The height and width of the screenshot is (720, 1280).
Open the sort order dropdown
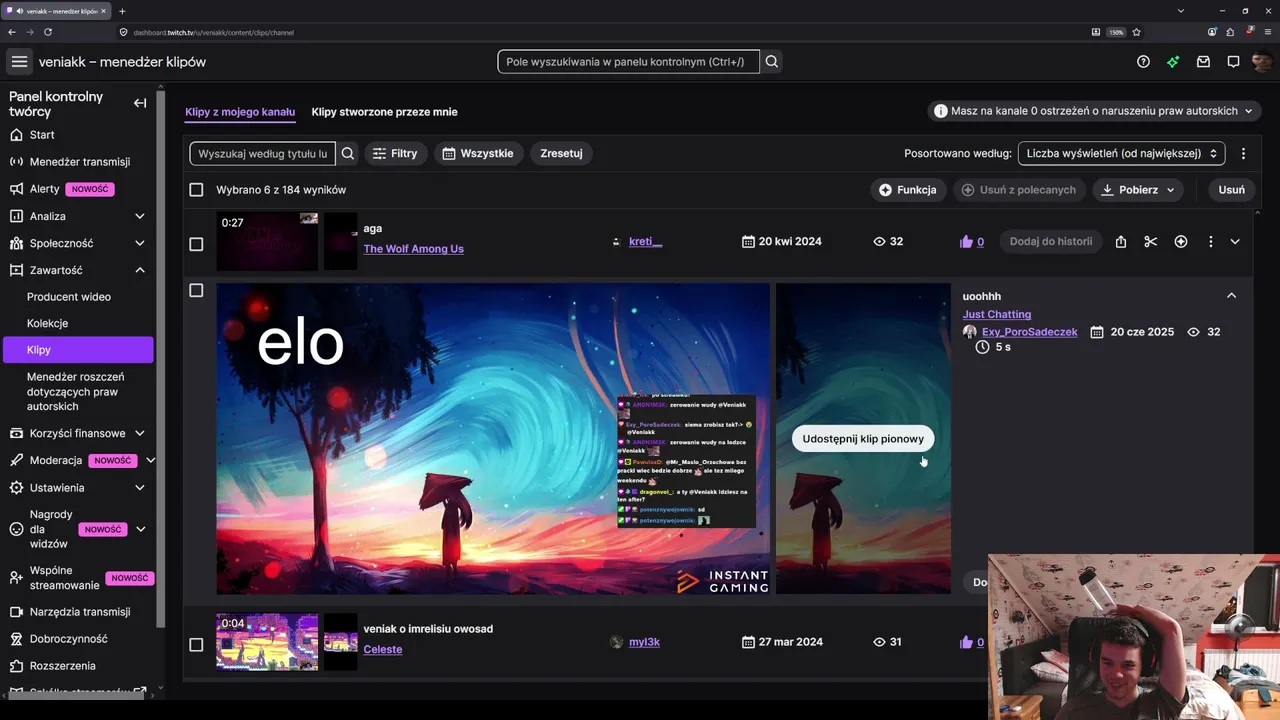pos(1121,154)
